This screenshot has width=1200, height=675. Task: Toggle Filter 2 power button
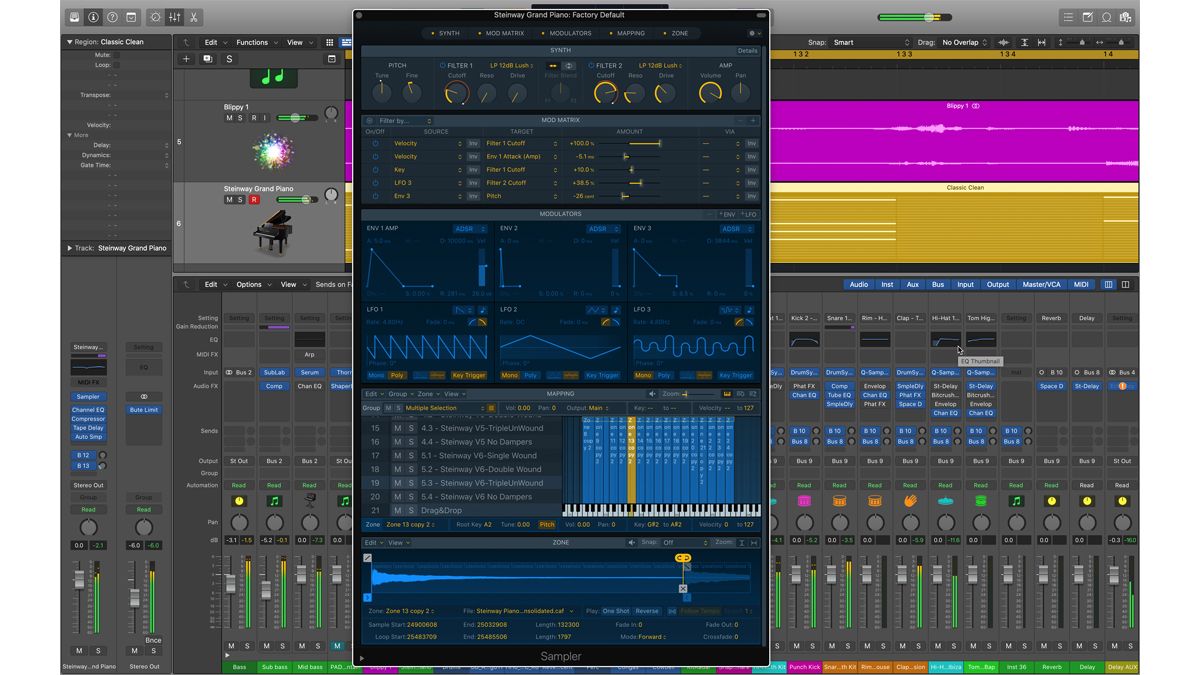pos(591,66)
